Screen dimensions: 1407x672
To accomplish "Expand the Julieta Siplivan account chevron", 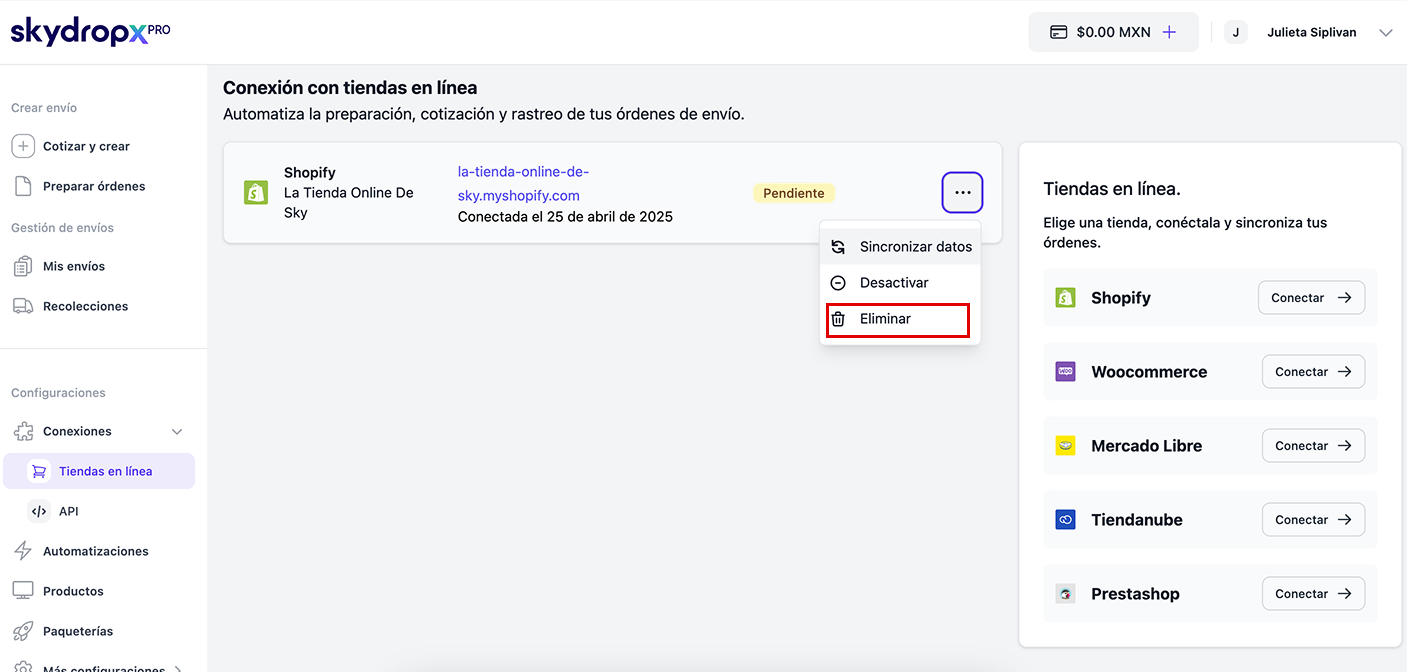I will [x=1386, y=33].
